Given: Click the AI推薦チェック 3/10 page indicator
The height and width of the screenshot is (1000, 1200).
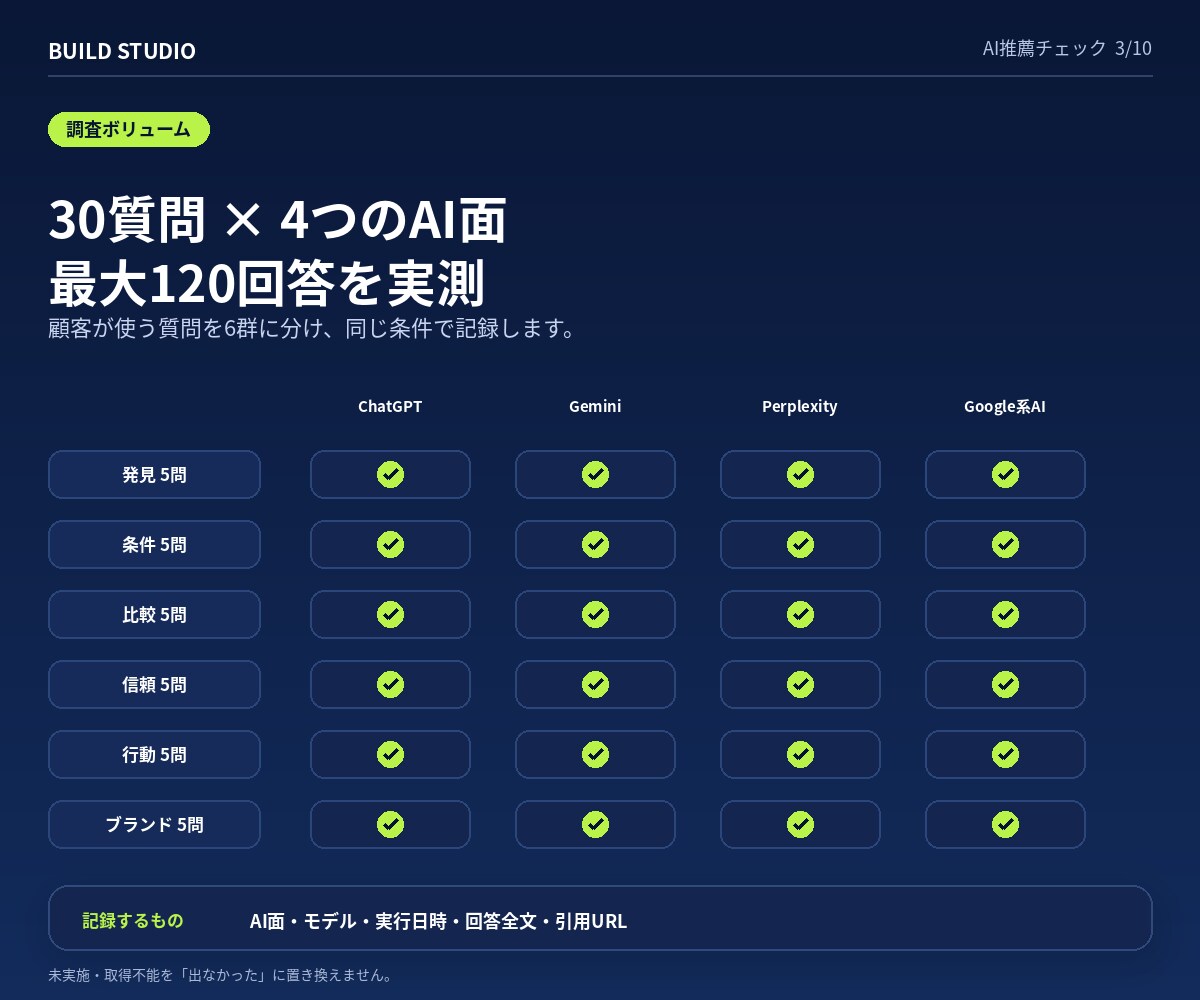Looking at the screenshot, I should (1067, 48).
